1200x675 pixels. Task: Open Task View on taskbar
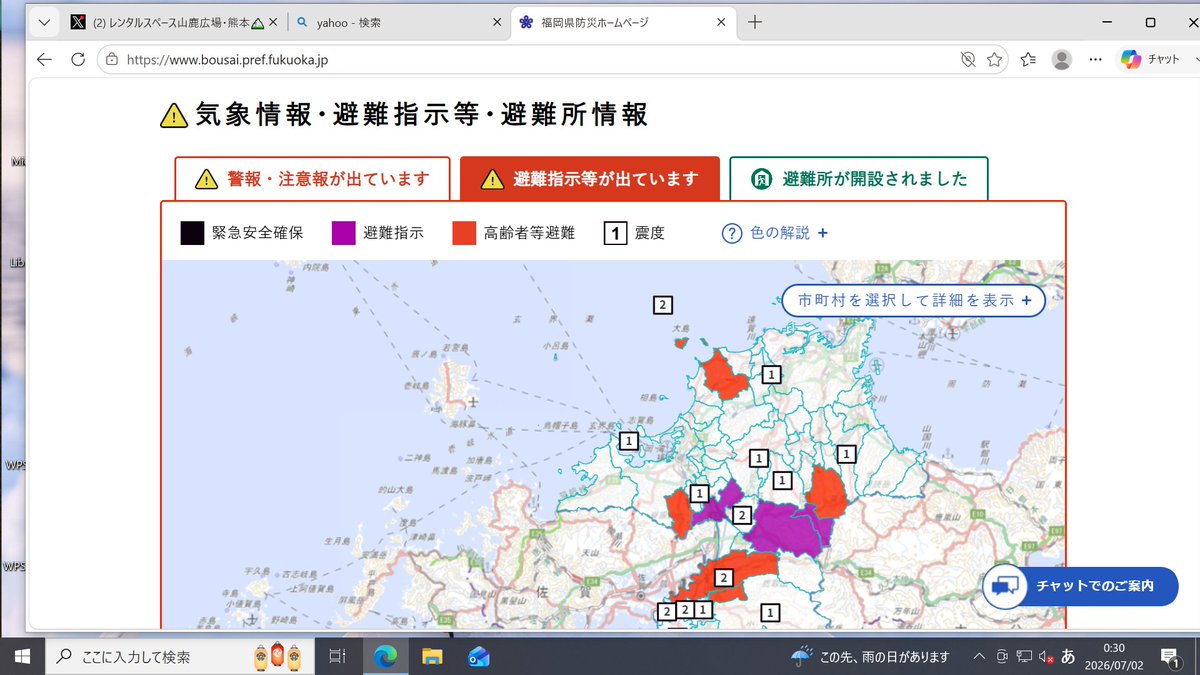(x=337, y=656)
